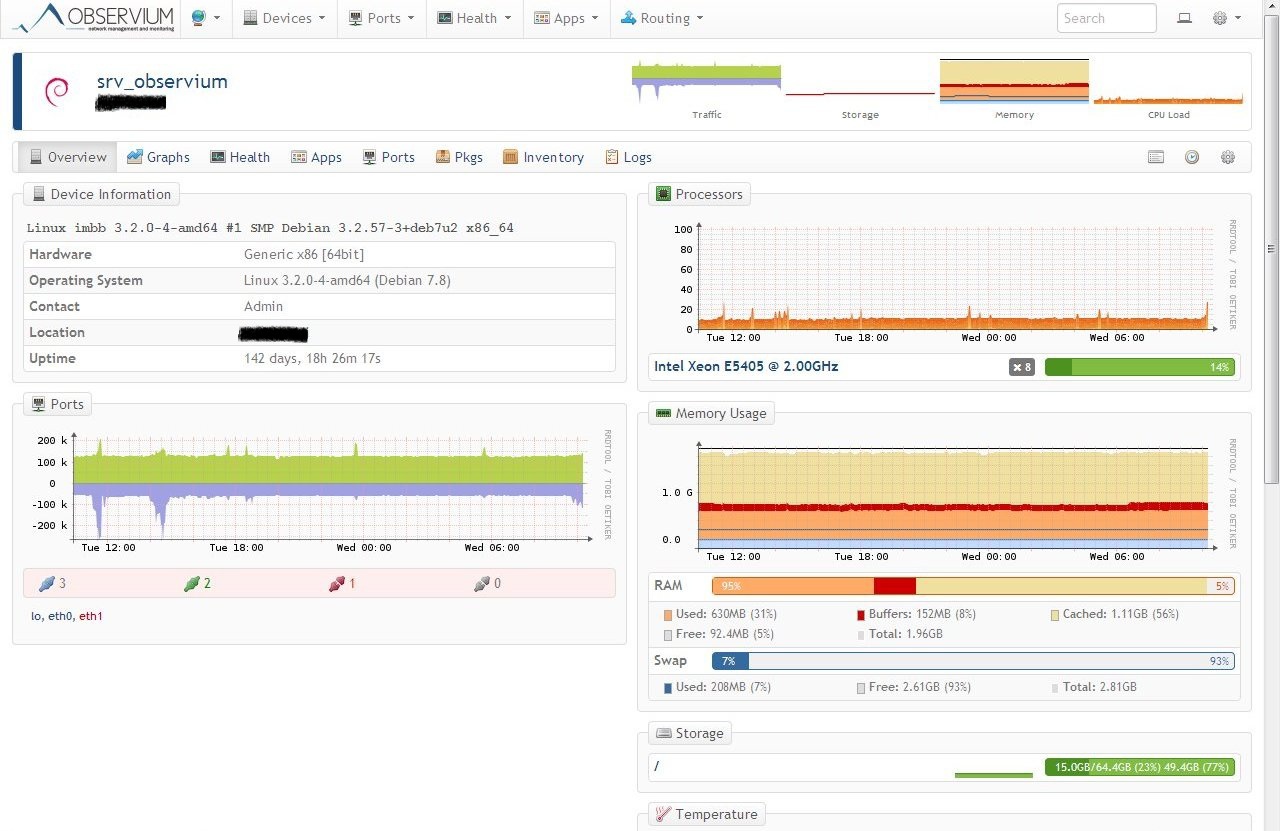Open the Traffic mini graph
This screenshot has height=831, width=1280.
[x=706, y=82]
